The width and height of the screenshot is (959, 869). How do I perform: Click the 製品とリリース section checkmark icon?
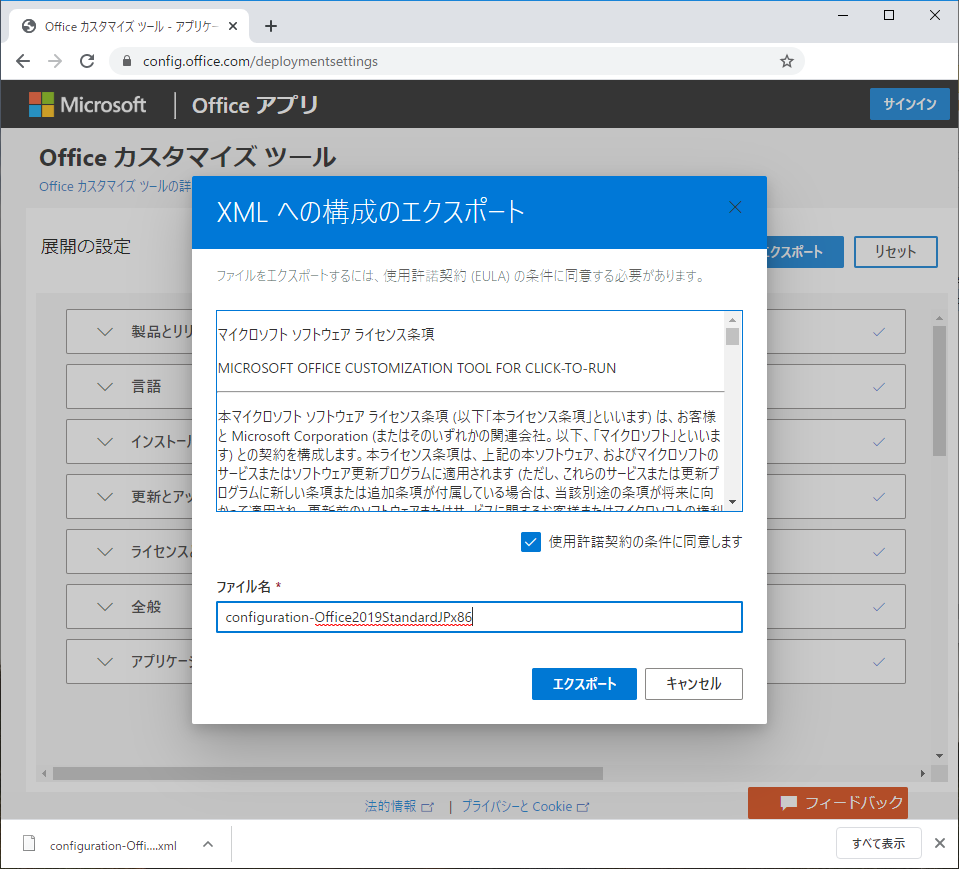click(879, 332)
